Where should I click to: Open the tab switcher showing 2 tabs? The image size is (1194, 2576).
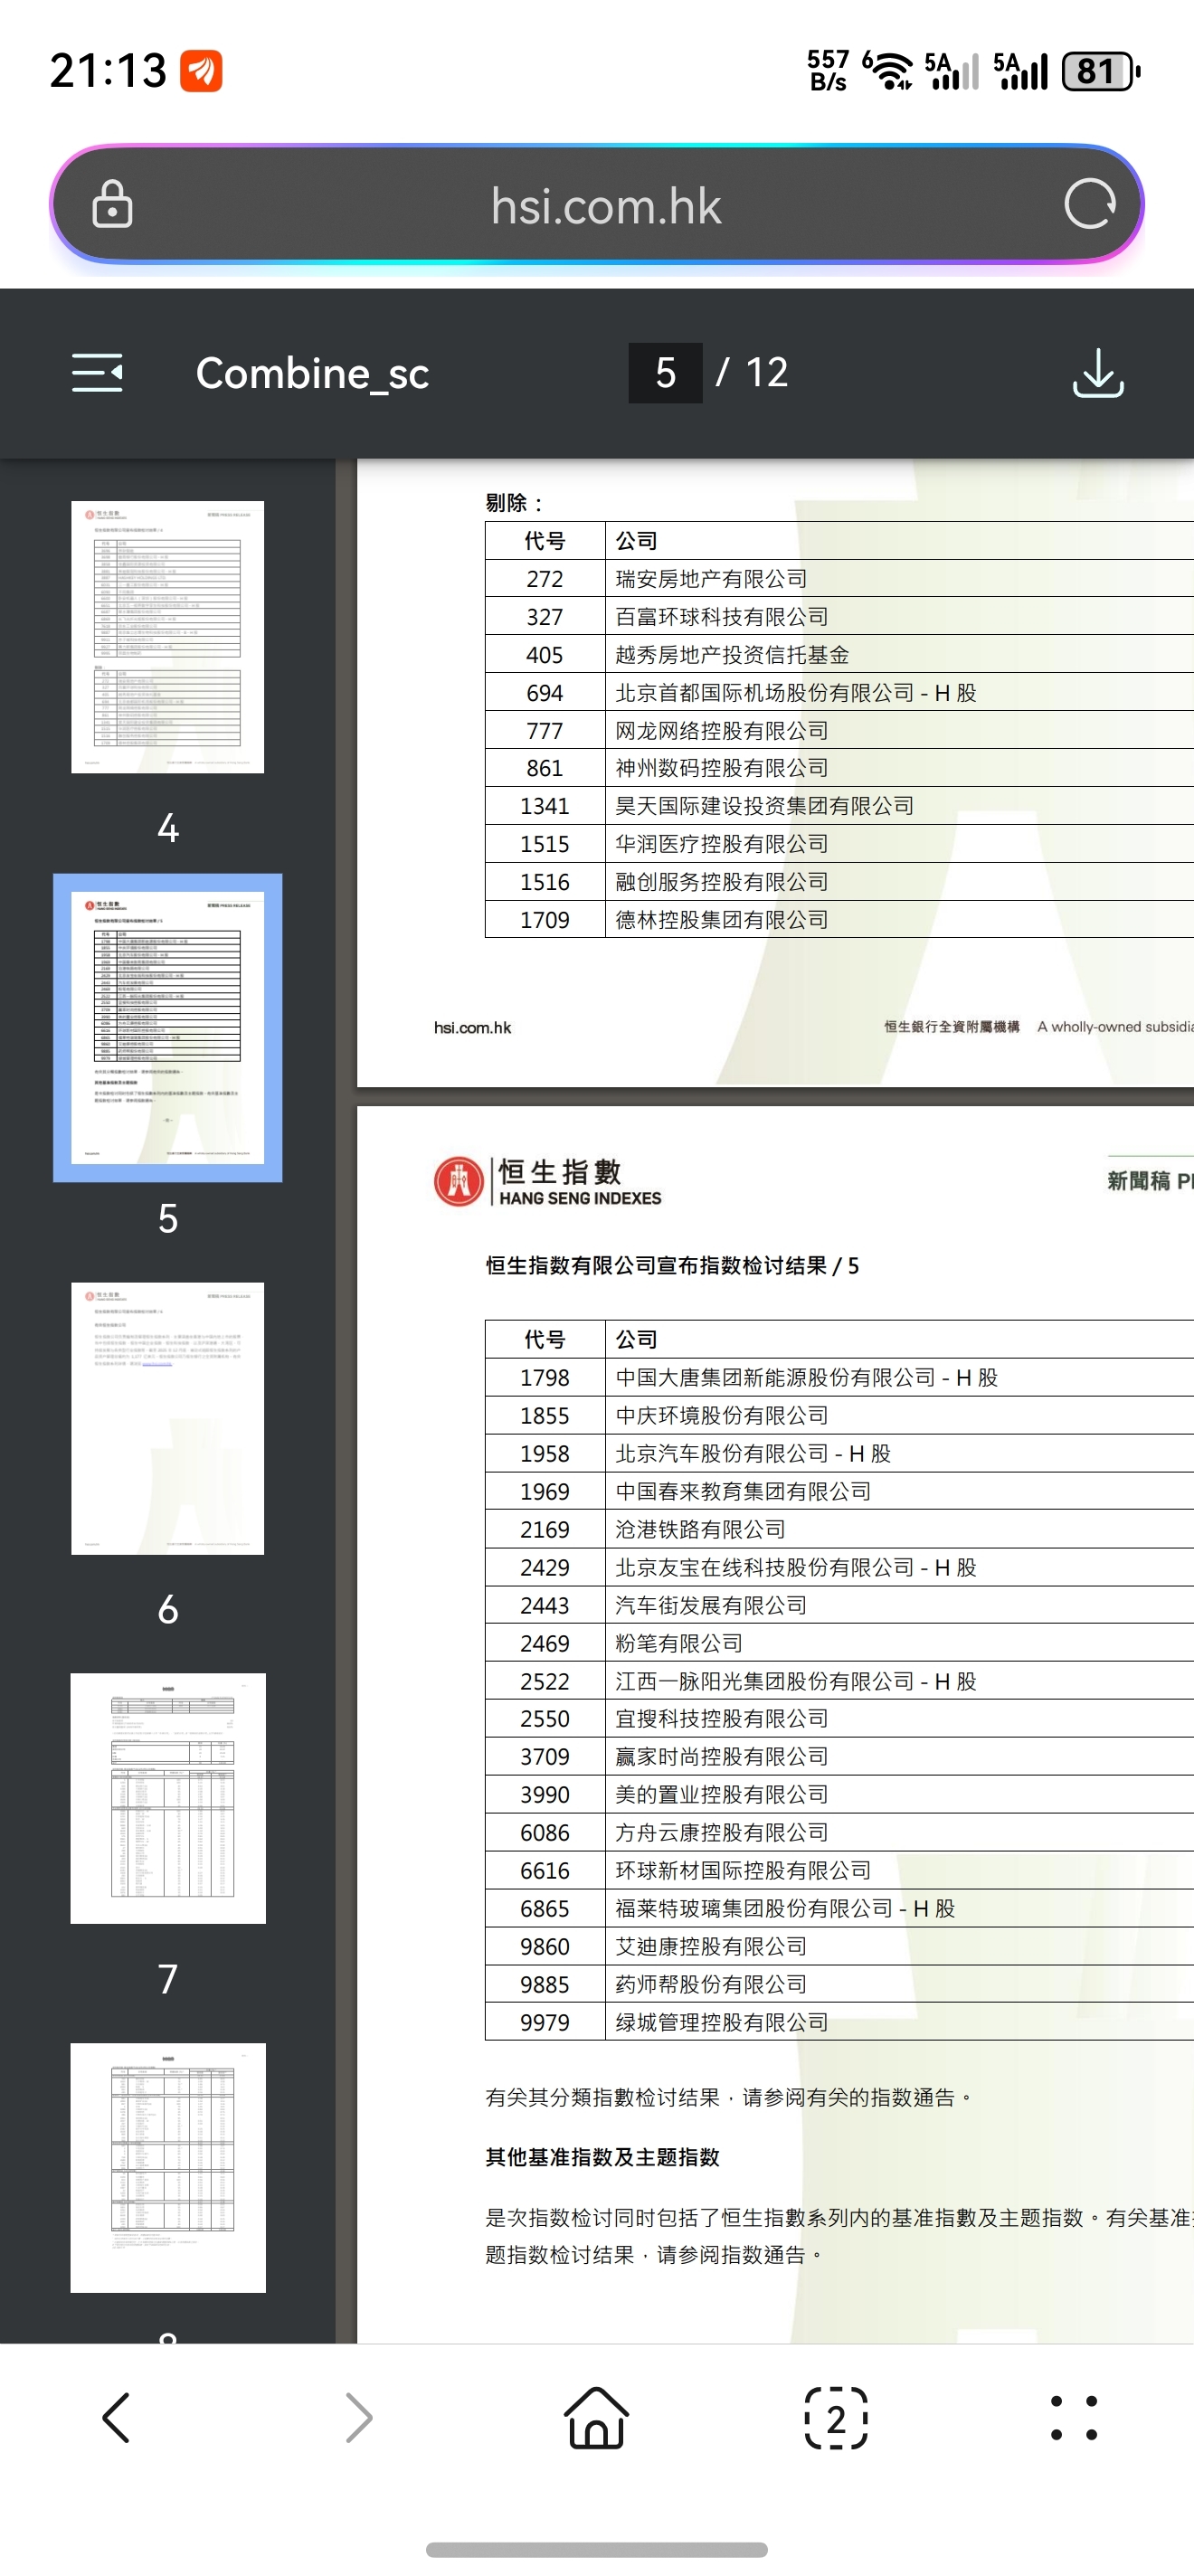836,2418
